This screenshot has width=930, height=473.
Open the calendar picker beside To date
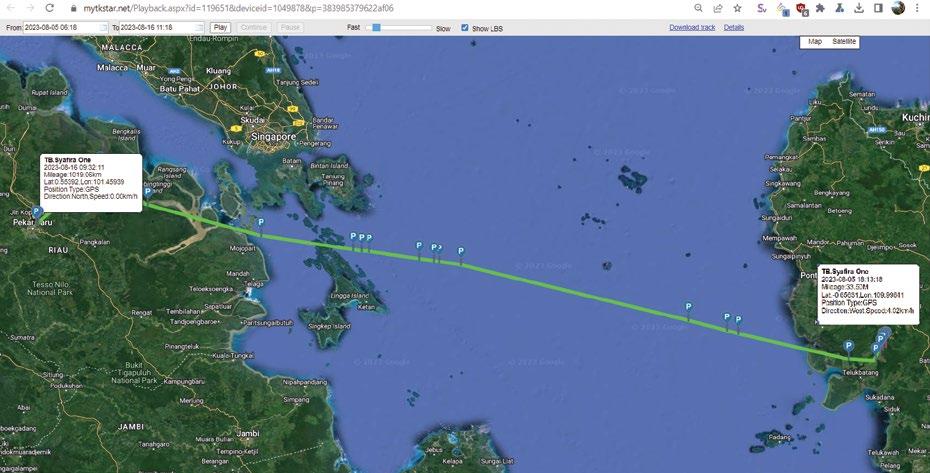pyautogui.click(x=200, y=27)
